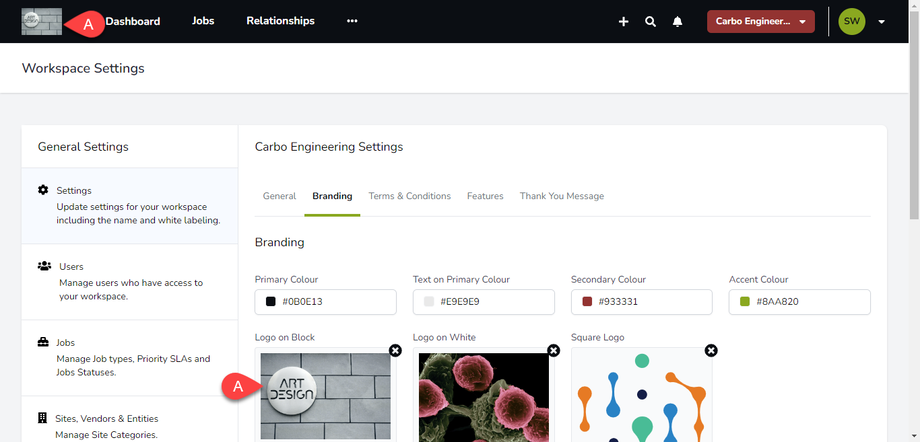920x442 pixels.
Task: Remove the Square Logo image
Action: pos(711,351)
